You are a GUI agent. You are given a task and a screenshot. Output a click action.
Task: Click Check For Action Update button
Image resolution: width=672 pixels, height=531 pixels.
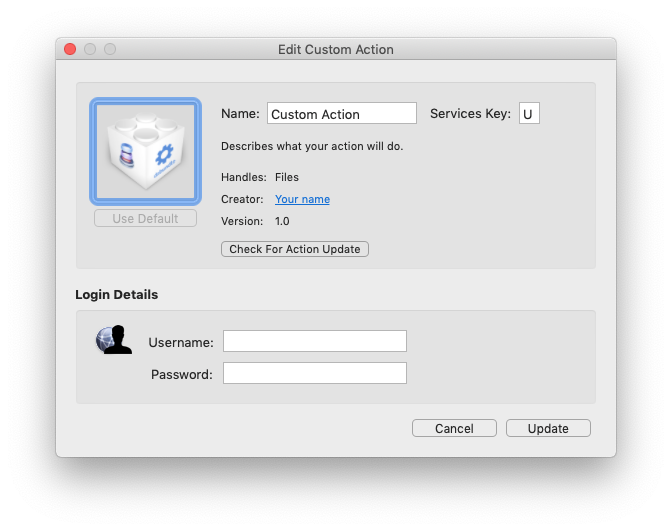295,249
